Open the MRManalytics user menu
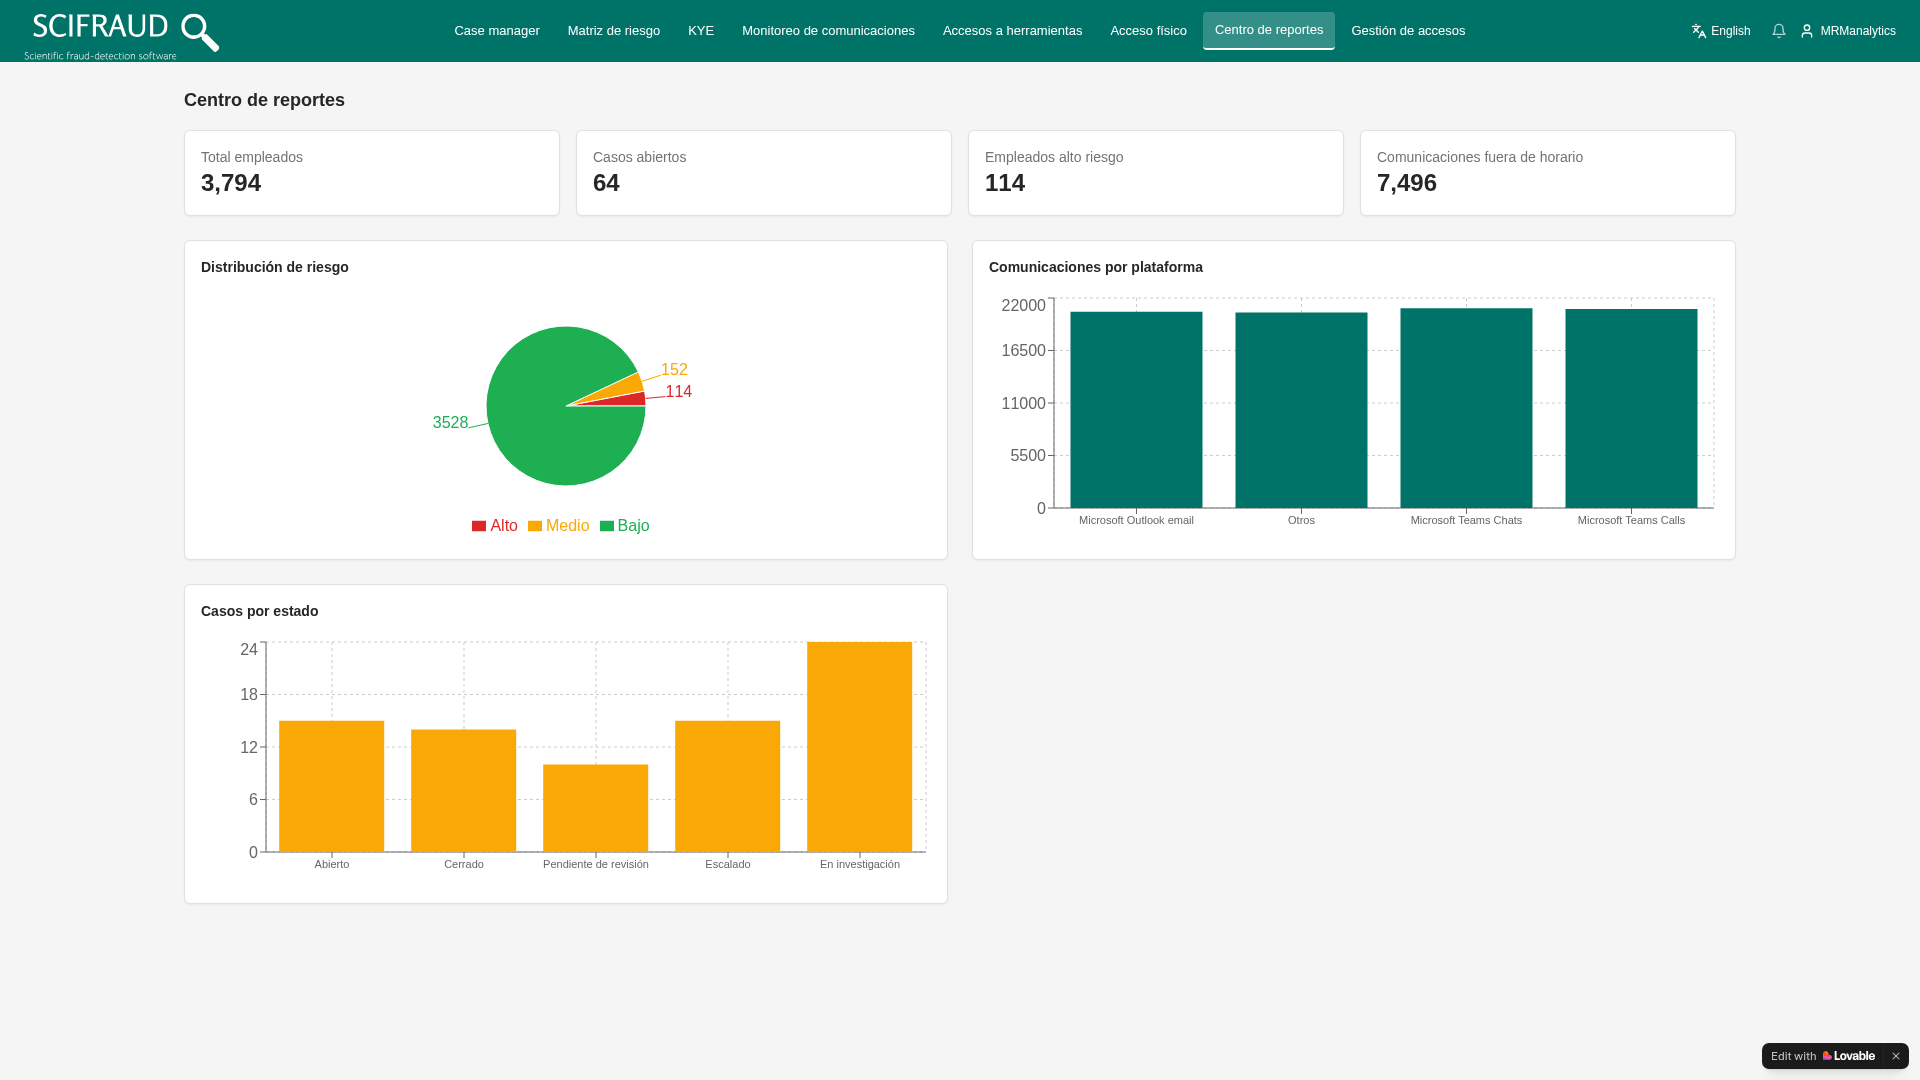 tap(1848, 31)
